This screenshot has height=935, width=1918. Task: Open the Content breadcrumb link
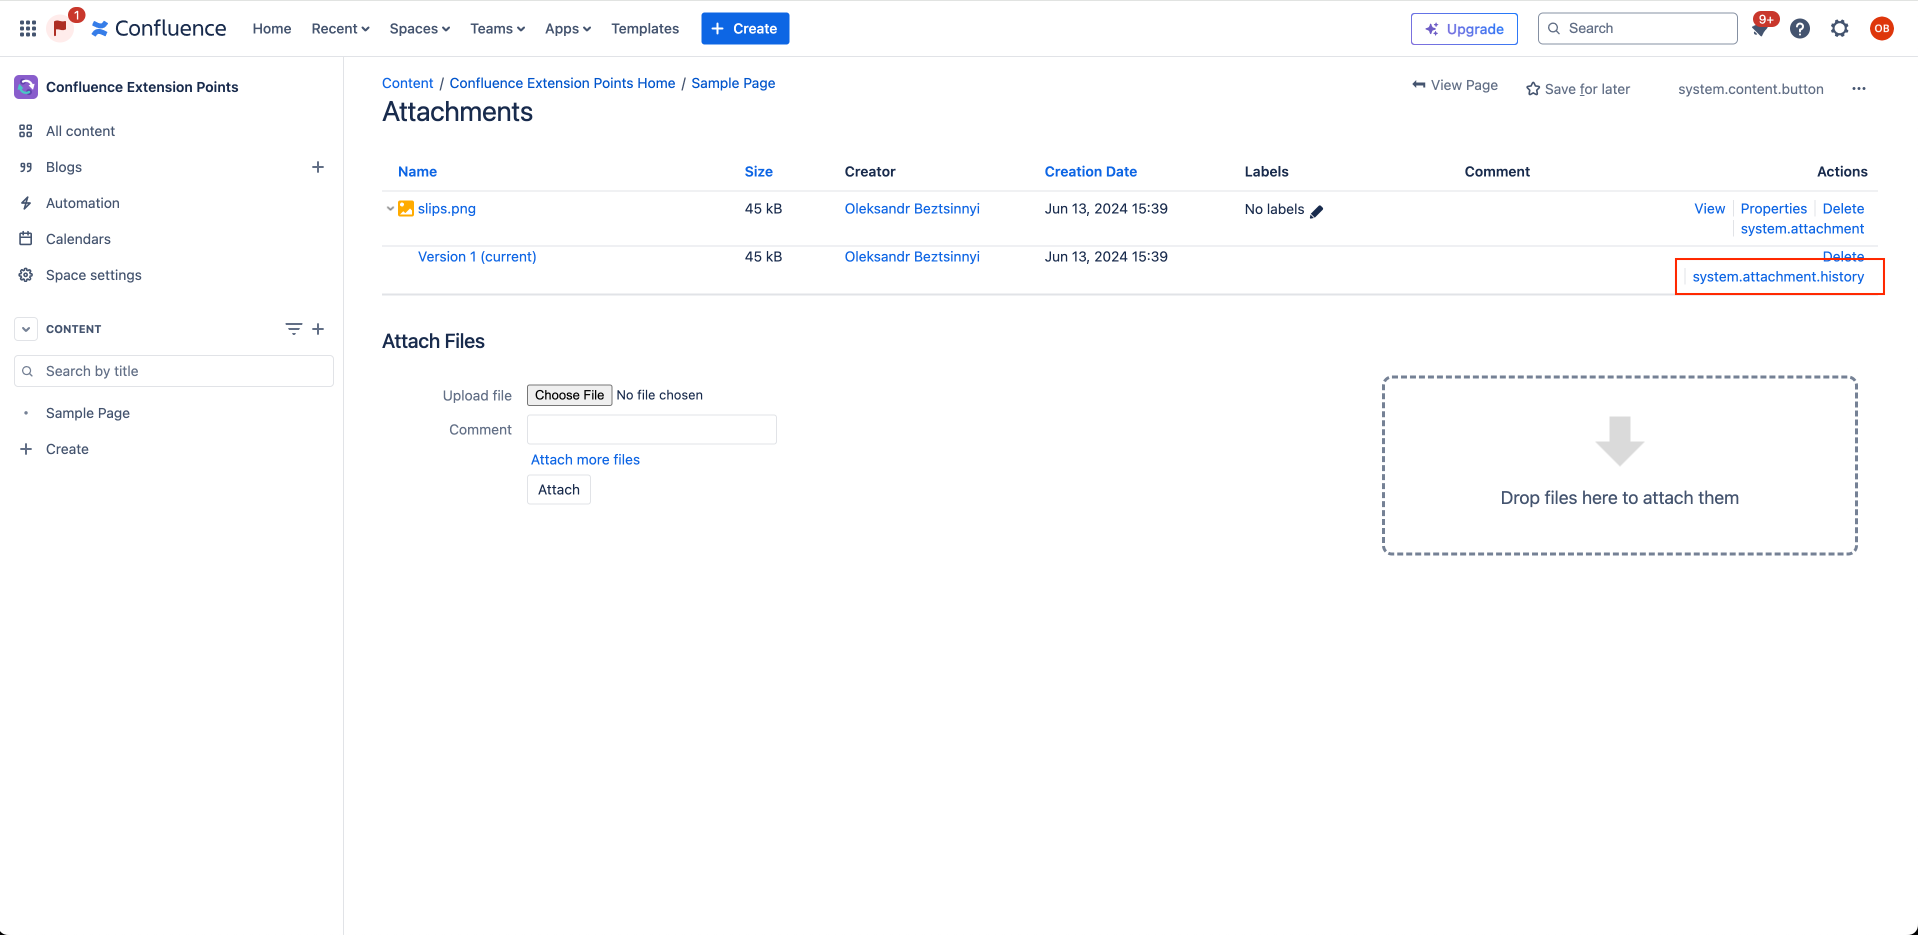tap(407, 83)
